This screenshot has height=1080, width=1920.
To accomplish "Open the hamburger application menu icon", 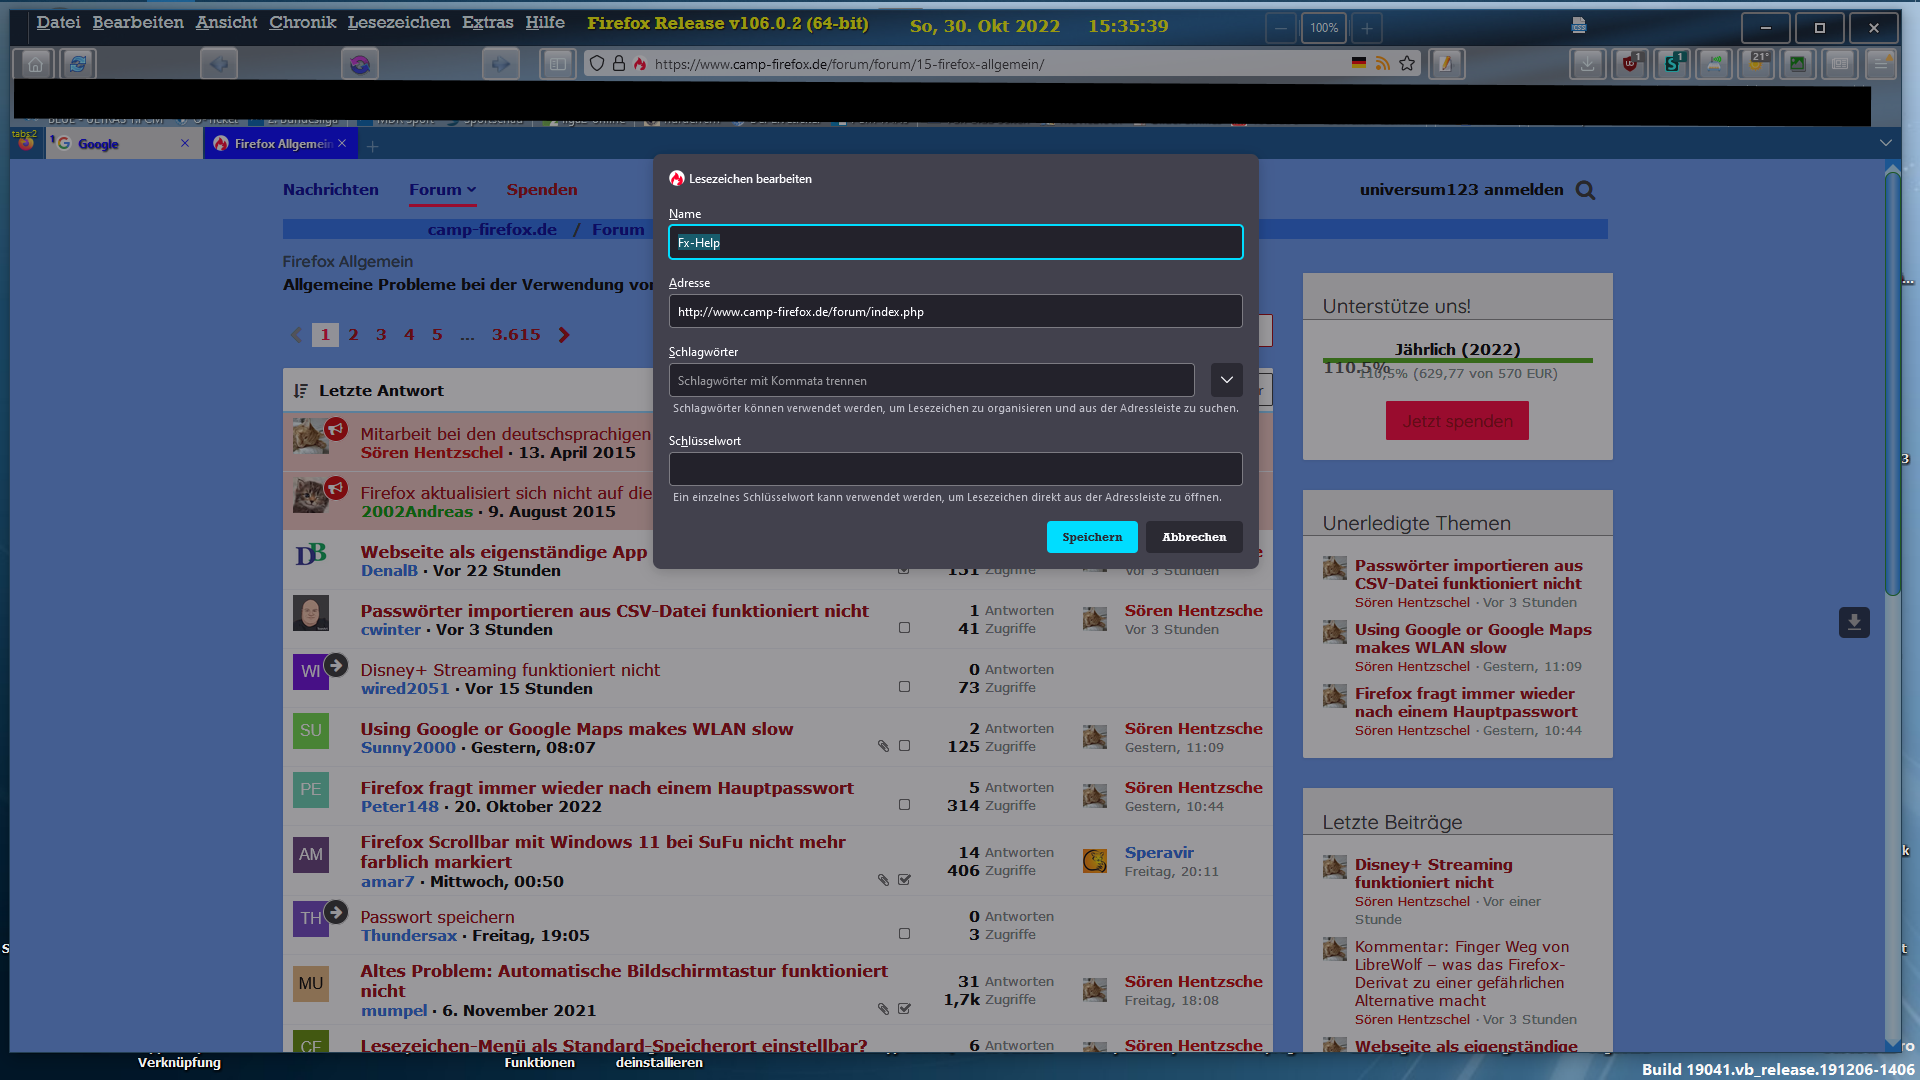I will pyautogui.click(x=1880, y=64).
